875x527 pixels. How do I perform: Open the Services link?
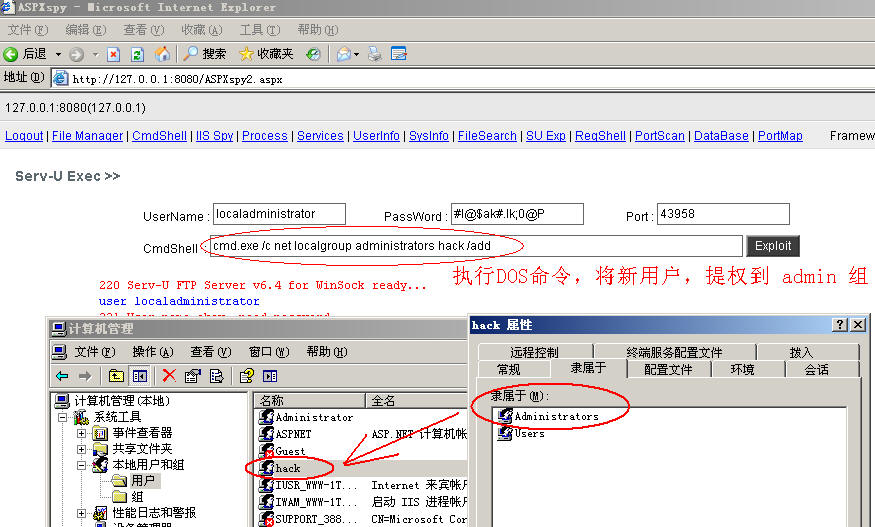(x=320, y=136)
